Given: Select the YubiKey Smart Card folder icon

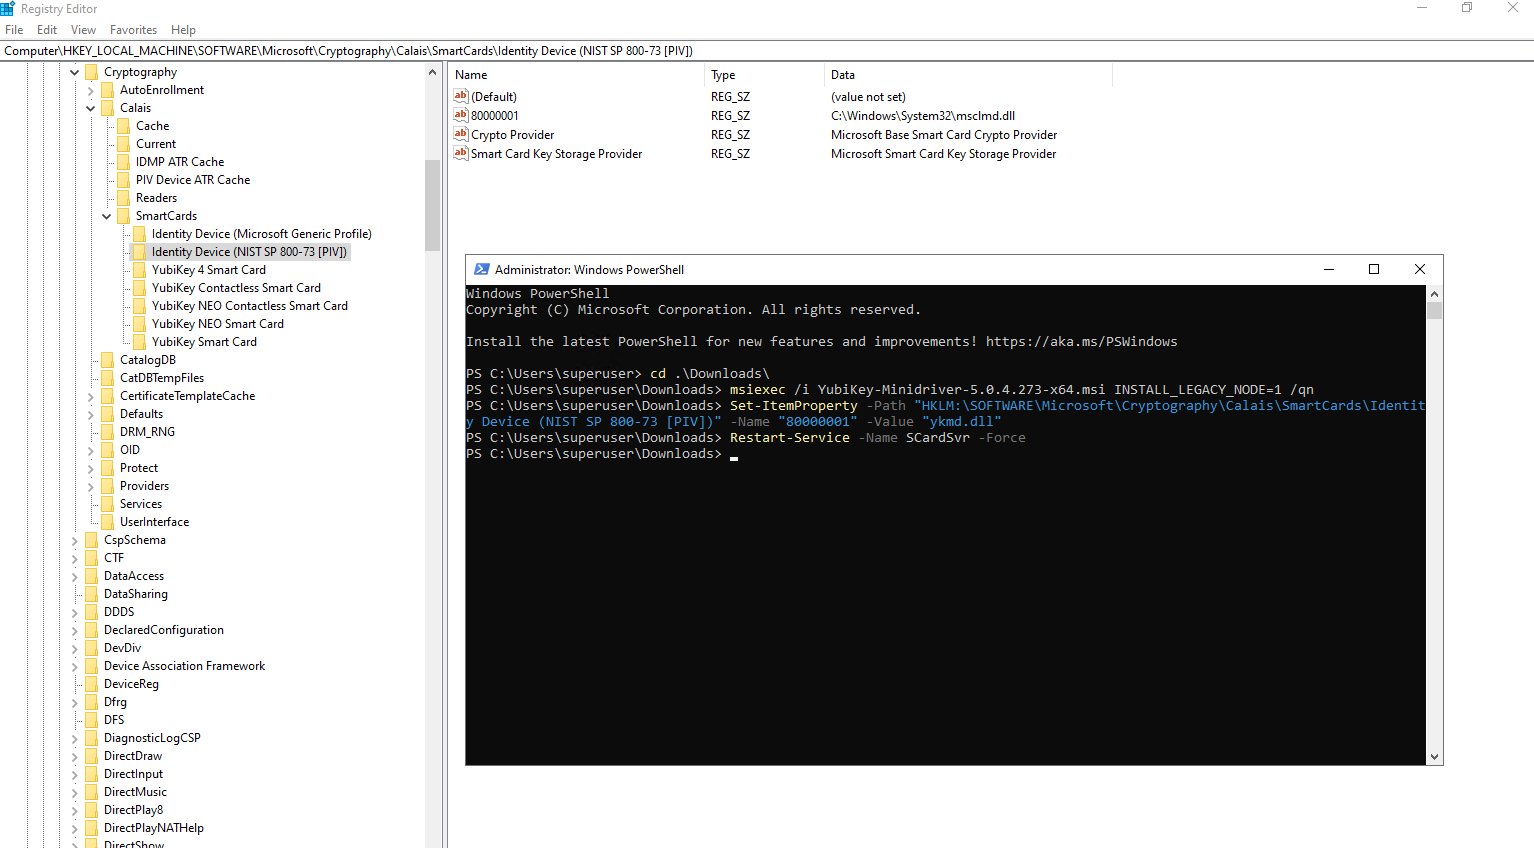Looking at the screenshot, I should click(x=140, y=342).
